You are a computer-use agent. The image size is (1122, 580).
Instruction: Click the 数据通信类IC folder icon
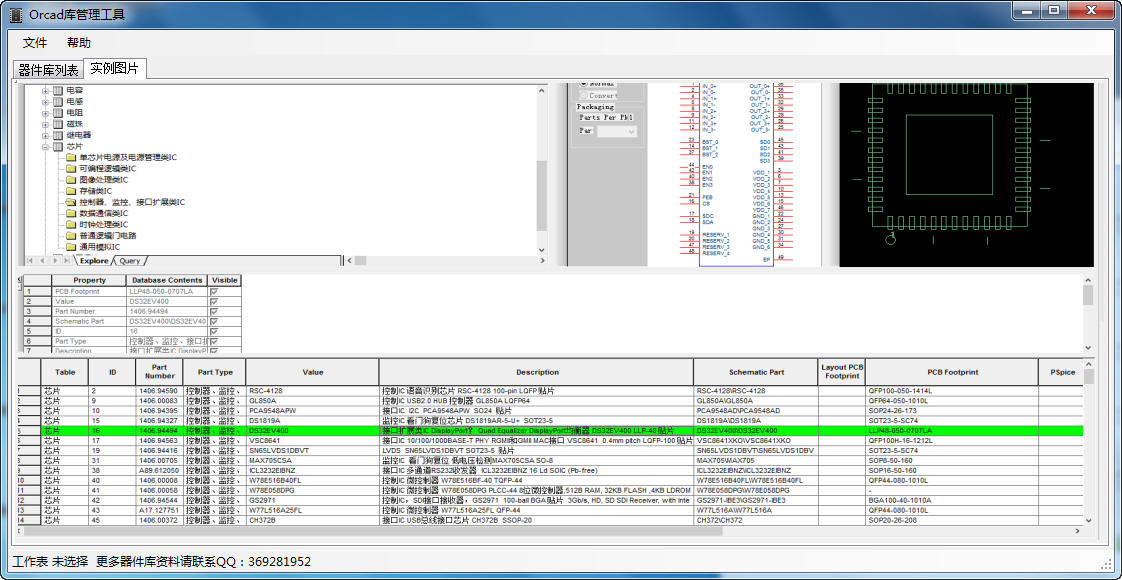[71, 213]
